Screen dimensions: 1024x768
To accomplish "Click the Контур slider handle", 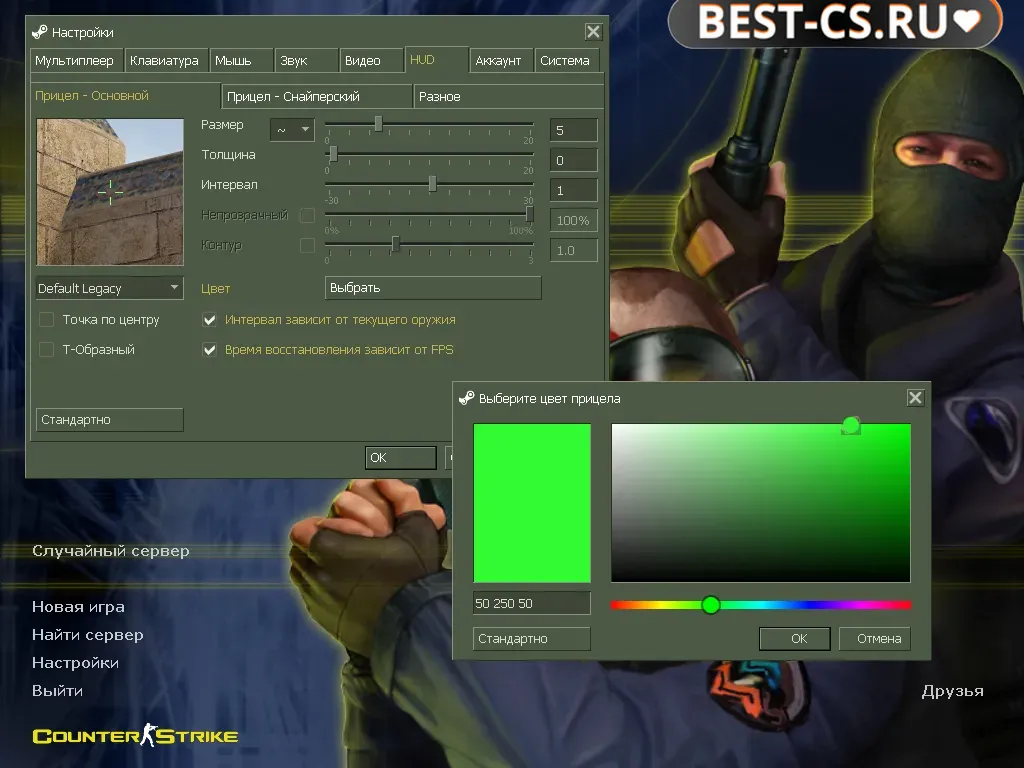I will click(x=395, y=244).
